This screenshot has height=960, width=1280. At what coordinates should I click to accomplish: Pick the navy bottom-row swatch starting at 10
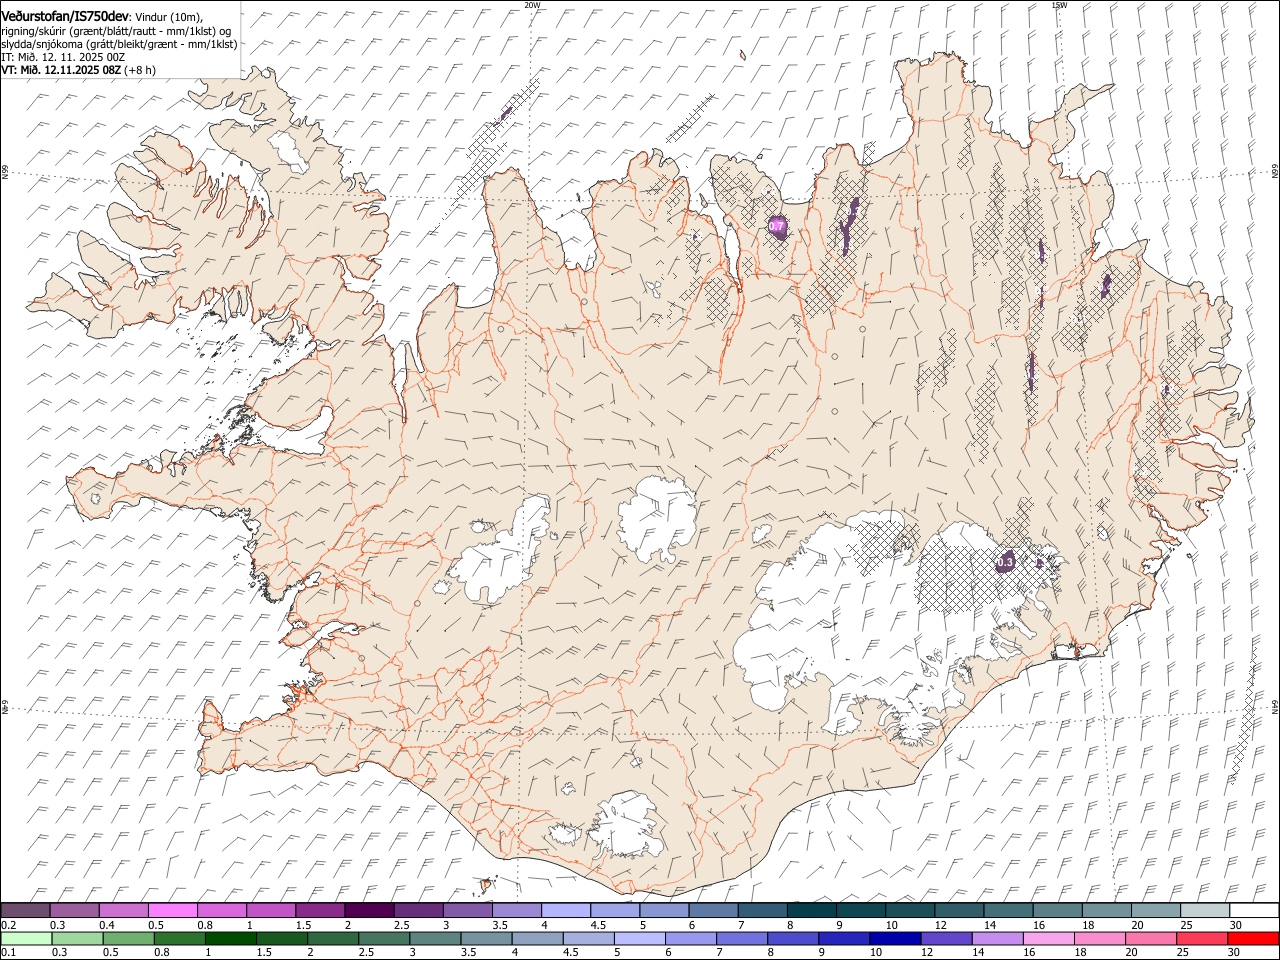[x=895, y=938]
